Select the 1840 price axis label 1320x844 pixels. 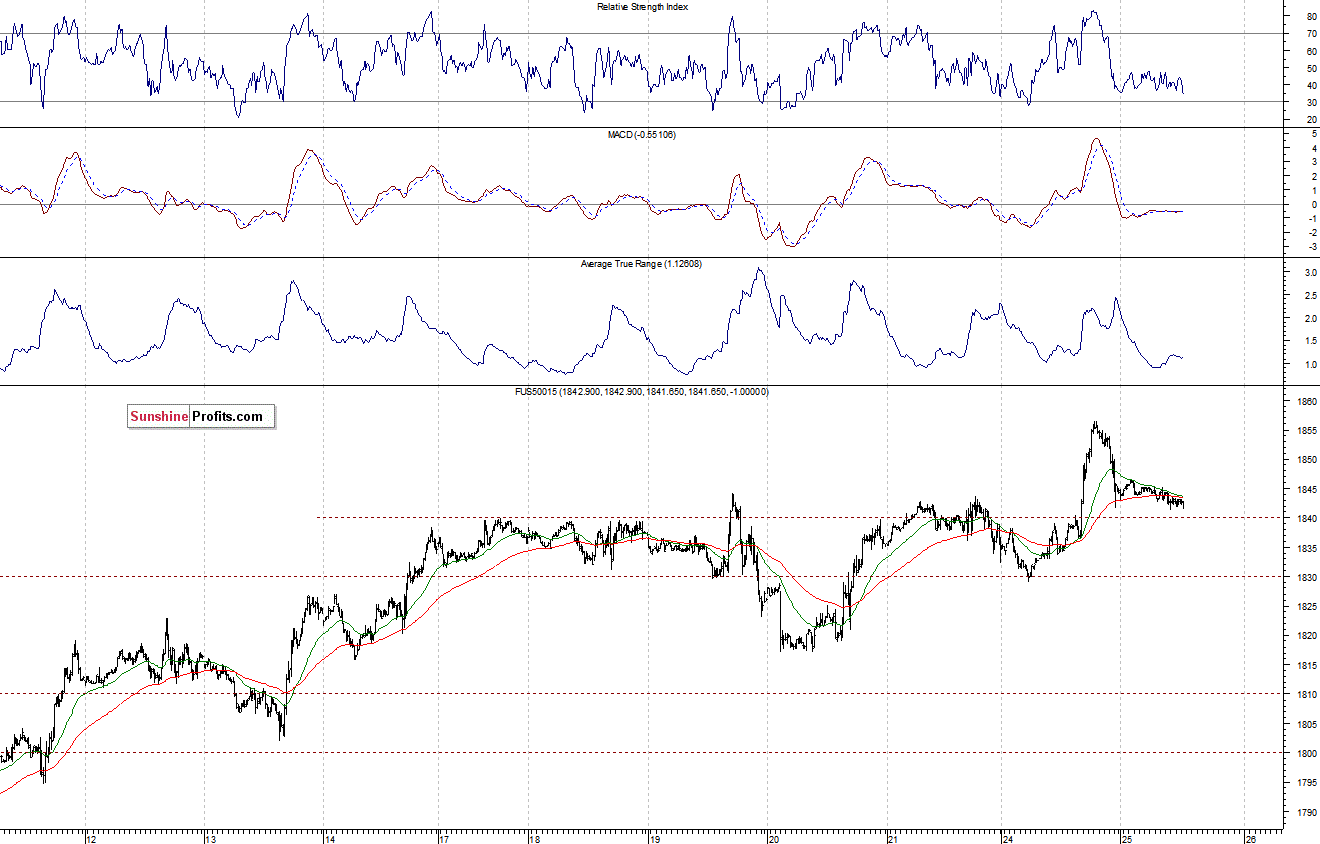(1306, 518)
